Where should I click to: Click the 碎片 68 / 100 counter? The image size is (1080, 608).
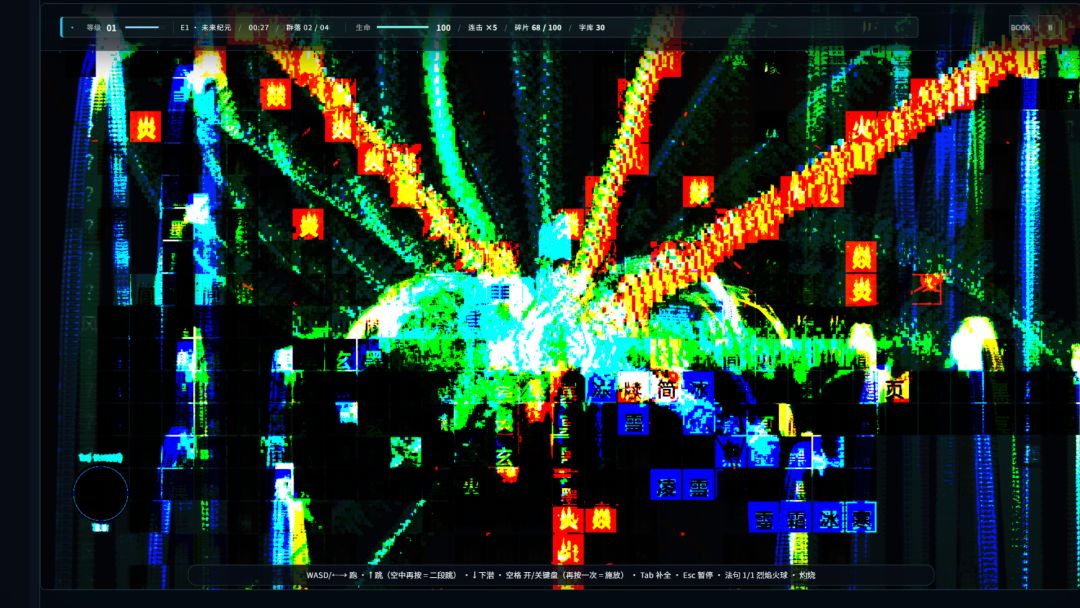538,28
